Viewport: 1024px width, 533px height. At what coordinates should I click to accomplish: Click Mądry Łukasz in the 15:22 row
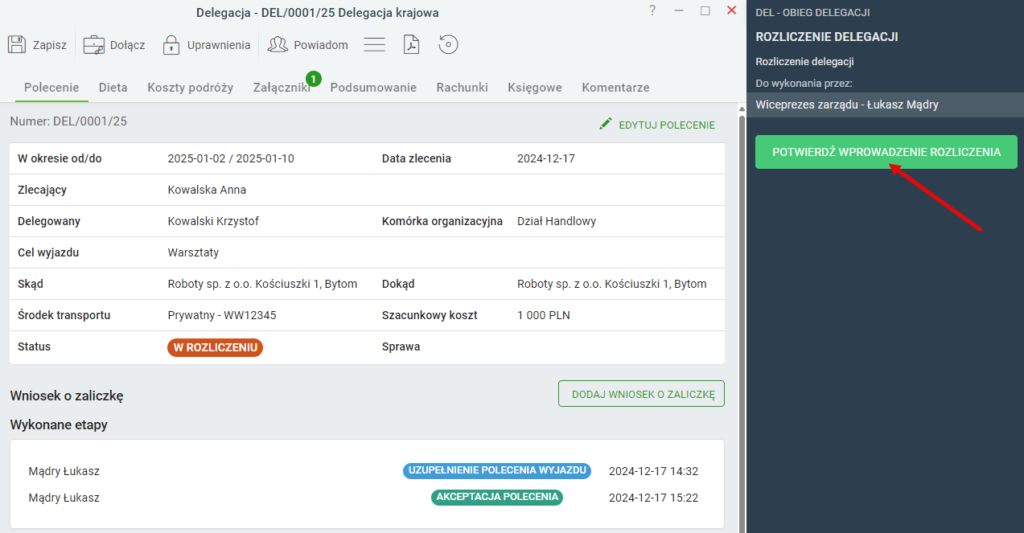[64, 498]
